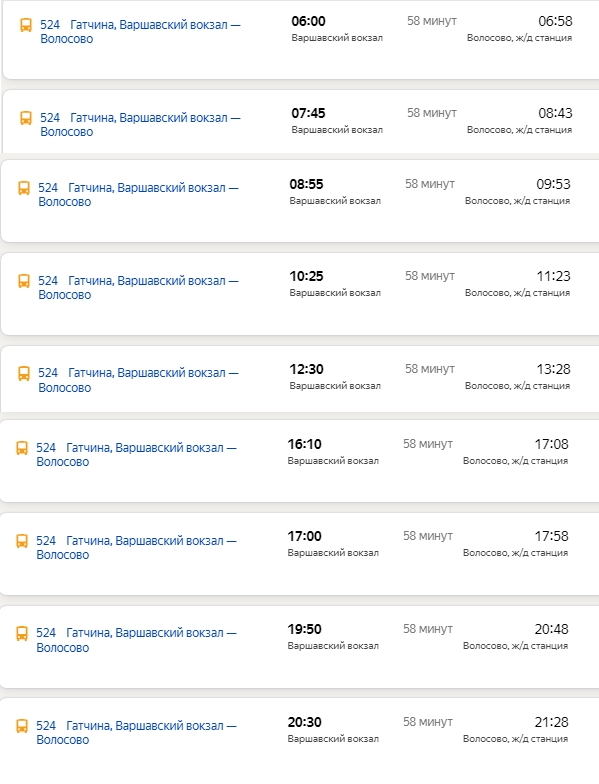Select the 06:00 departure time
The height and width of the screenshot is (784, 599).
pyautogui.click(x=308, y=21)
